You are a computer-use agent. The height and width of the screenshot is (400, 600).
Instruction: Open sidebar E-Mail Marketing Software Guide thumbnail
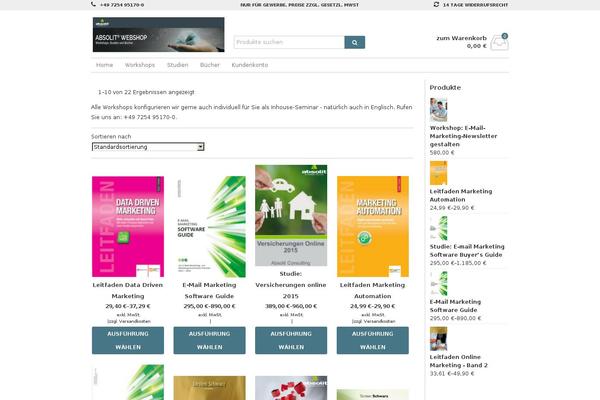click(439, 283)
